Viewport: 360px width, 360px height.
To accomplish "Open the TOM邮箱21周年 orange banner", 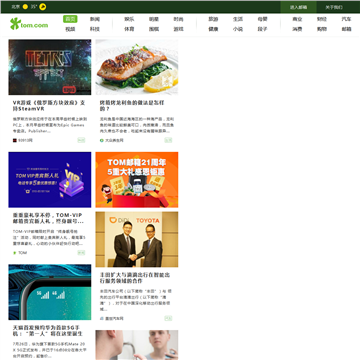I will [137, 180].
